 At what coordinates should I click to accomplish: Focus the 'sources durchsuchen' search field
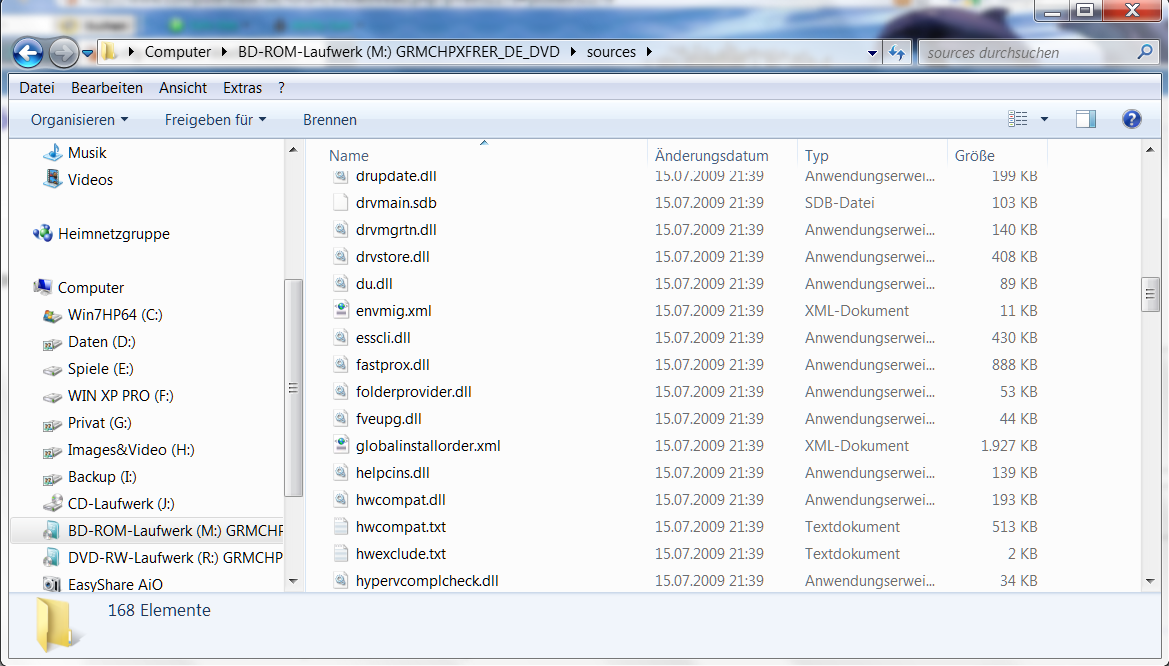pos(1029,53)
